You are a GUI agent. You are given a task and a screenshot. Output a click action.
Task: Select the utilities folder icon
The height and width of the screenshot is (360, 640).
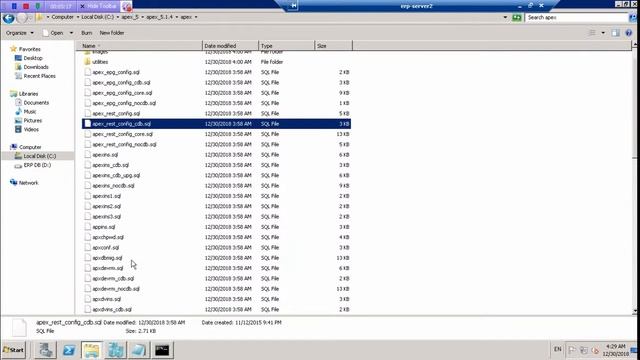[87, 62]
